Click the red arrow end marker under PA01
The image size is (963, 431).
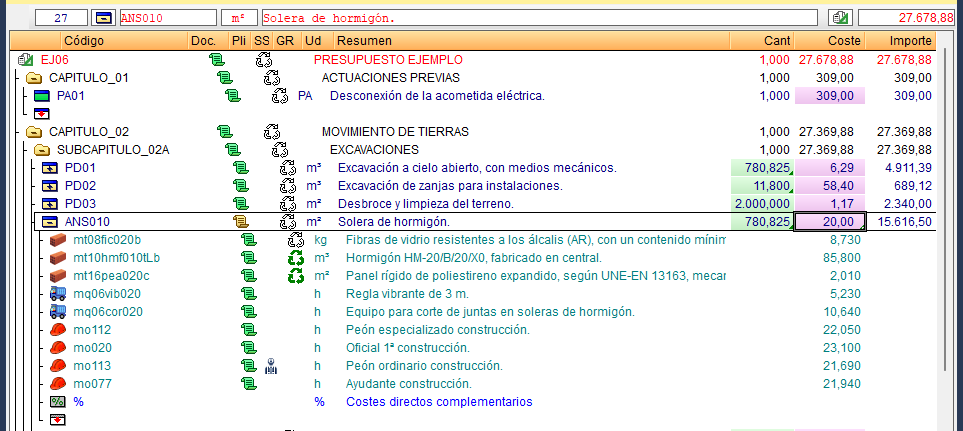pos(42,114)
